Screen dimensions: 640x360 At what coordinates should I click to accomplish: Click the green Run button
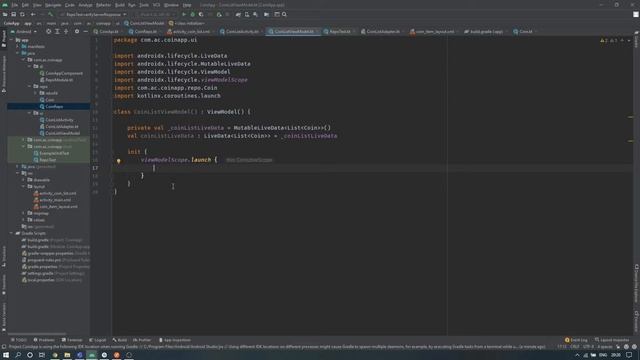(x=184, y=14)
